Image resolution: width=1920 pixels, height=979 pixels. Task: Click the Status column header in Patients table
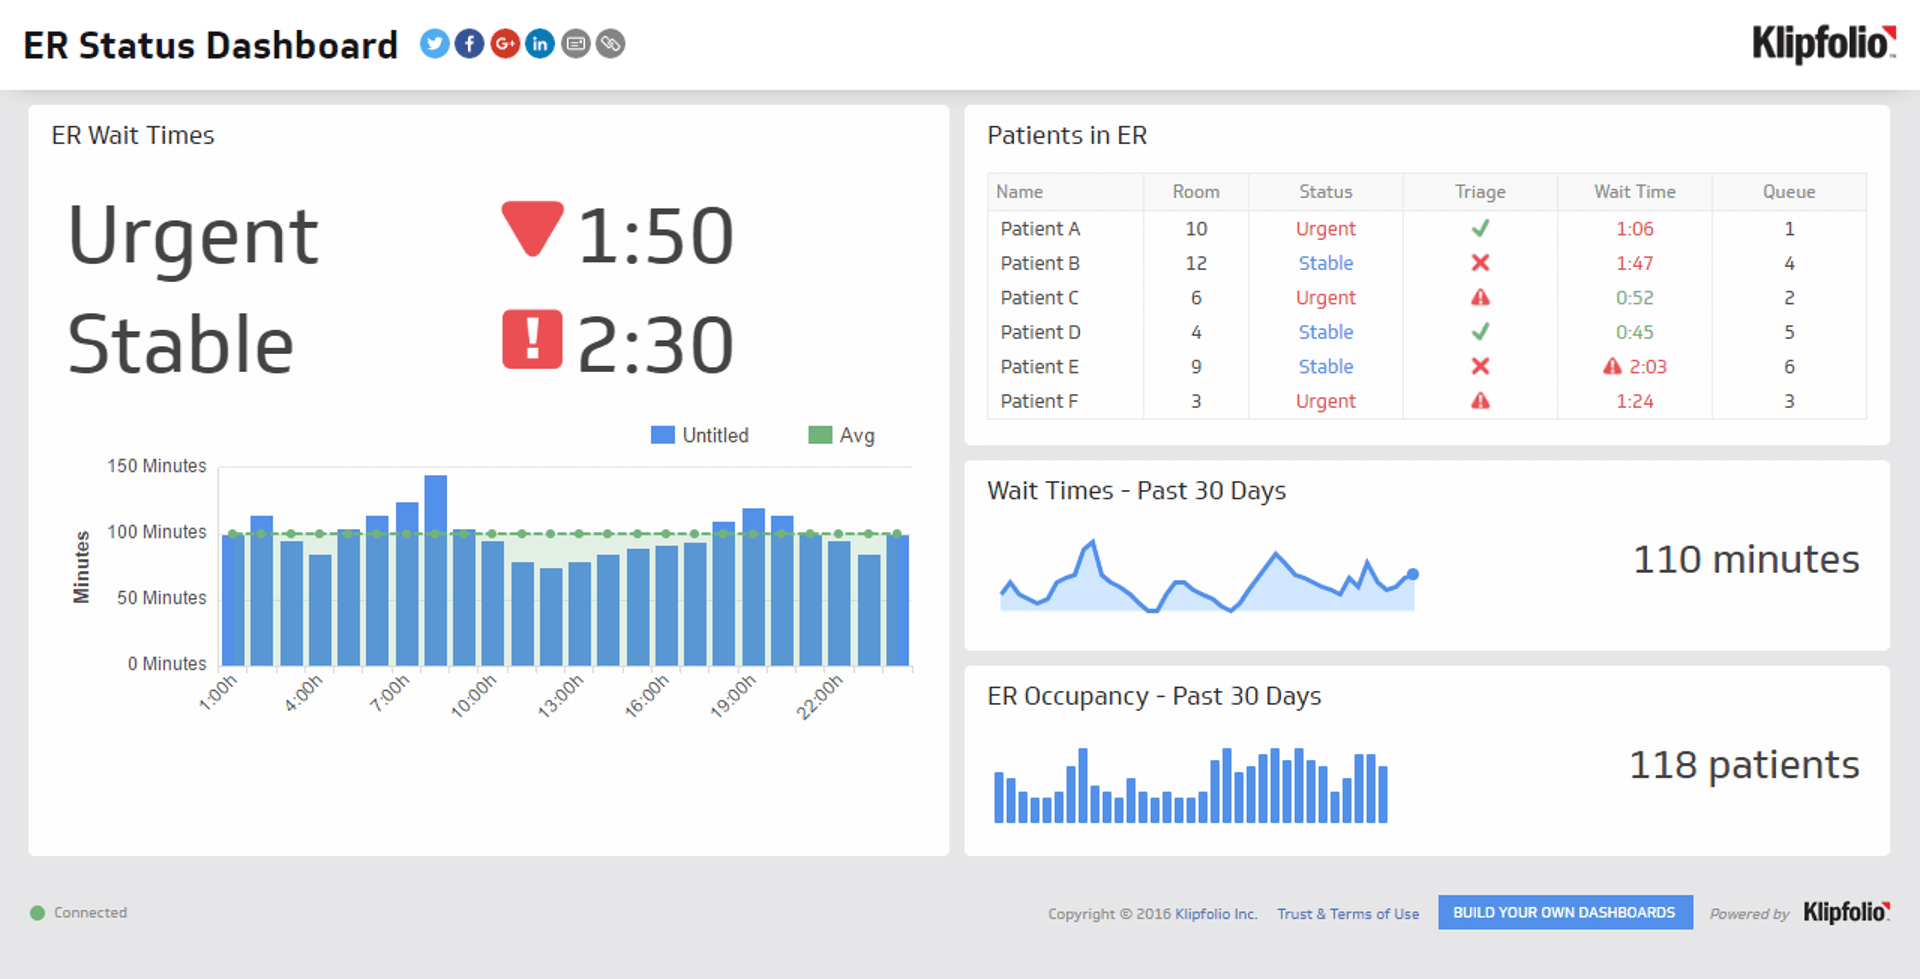1326,191
